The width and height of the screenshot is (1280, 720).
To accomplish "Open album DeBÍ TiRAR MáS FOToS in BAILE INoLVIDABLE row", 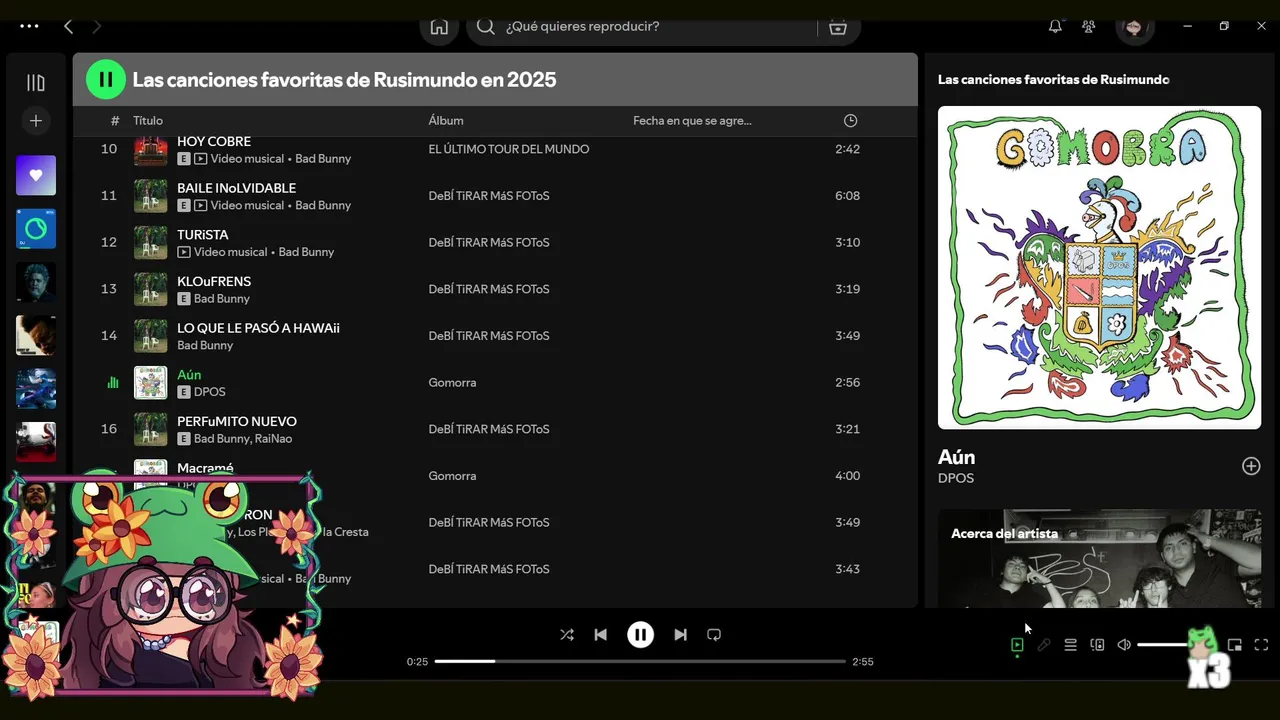I will [x=489, y=196].
